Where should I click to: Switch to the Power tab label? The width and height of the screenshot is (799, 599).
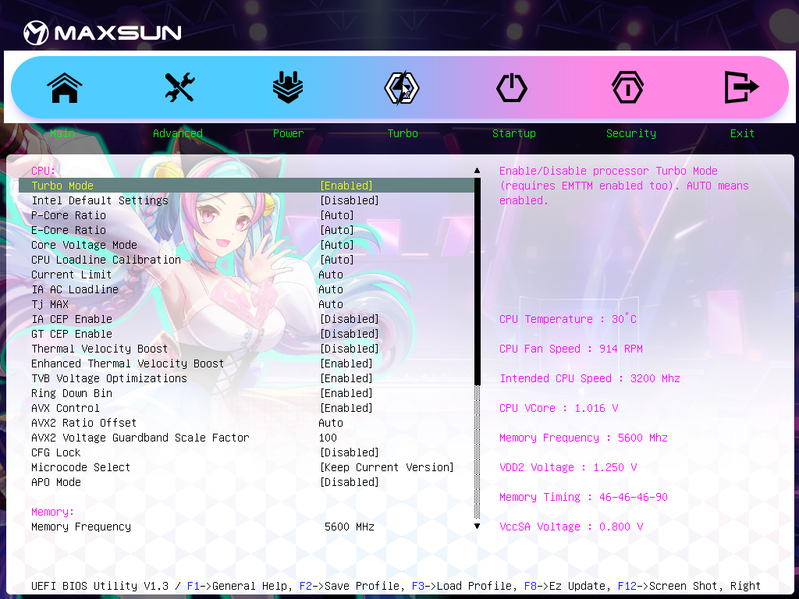(288, 133)
